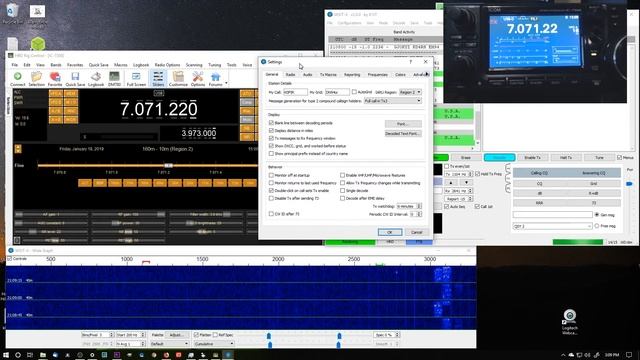The image size is (640, 360).
Task: Click the Tune button in WSJT-X
Action: 599,158
